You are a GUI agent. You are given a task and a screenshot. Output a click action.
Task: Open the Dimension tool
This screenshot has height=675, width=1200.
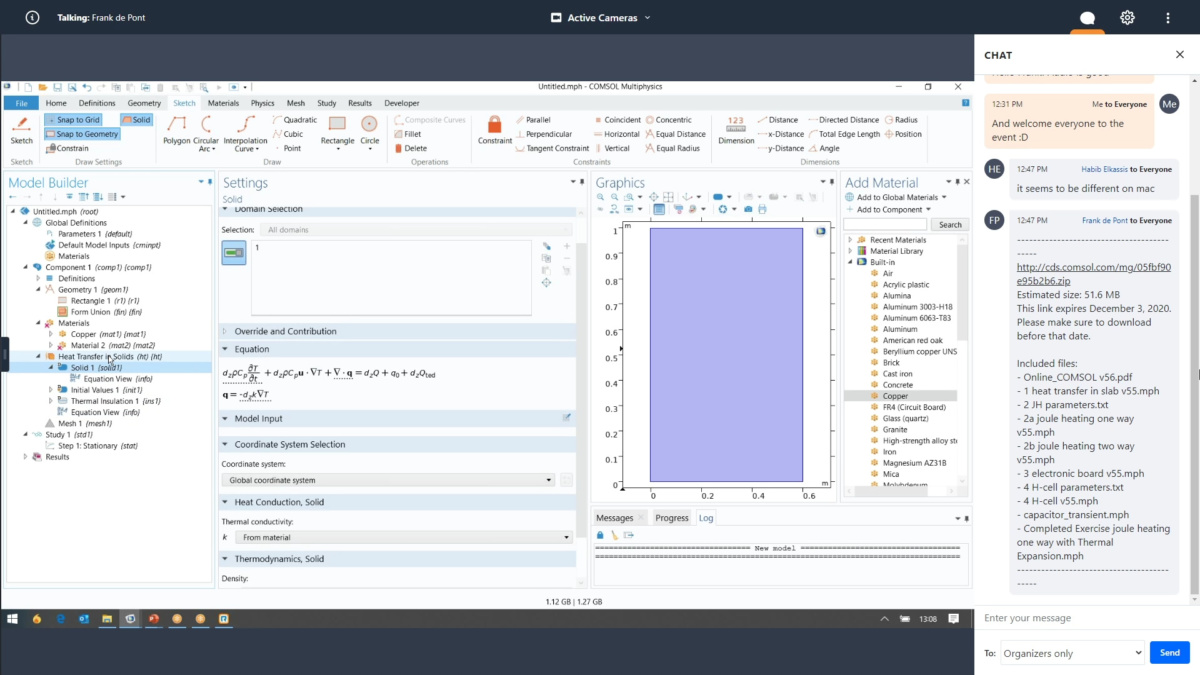(x=736, y=131)
